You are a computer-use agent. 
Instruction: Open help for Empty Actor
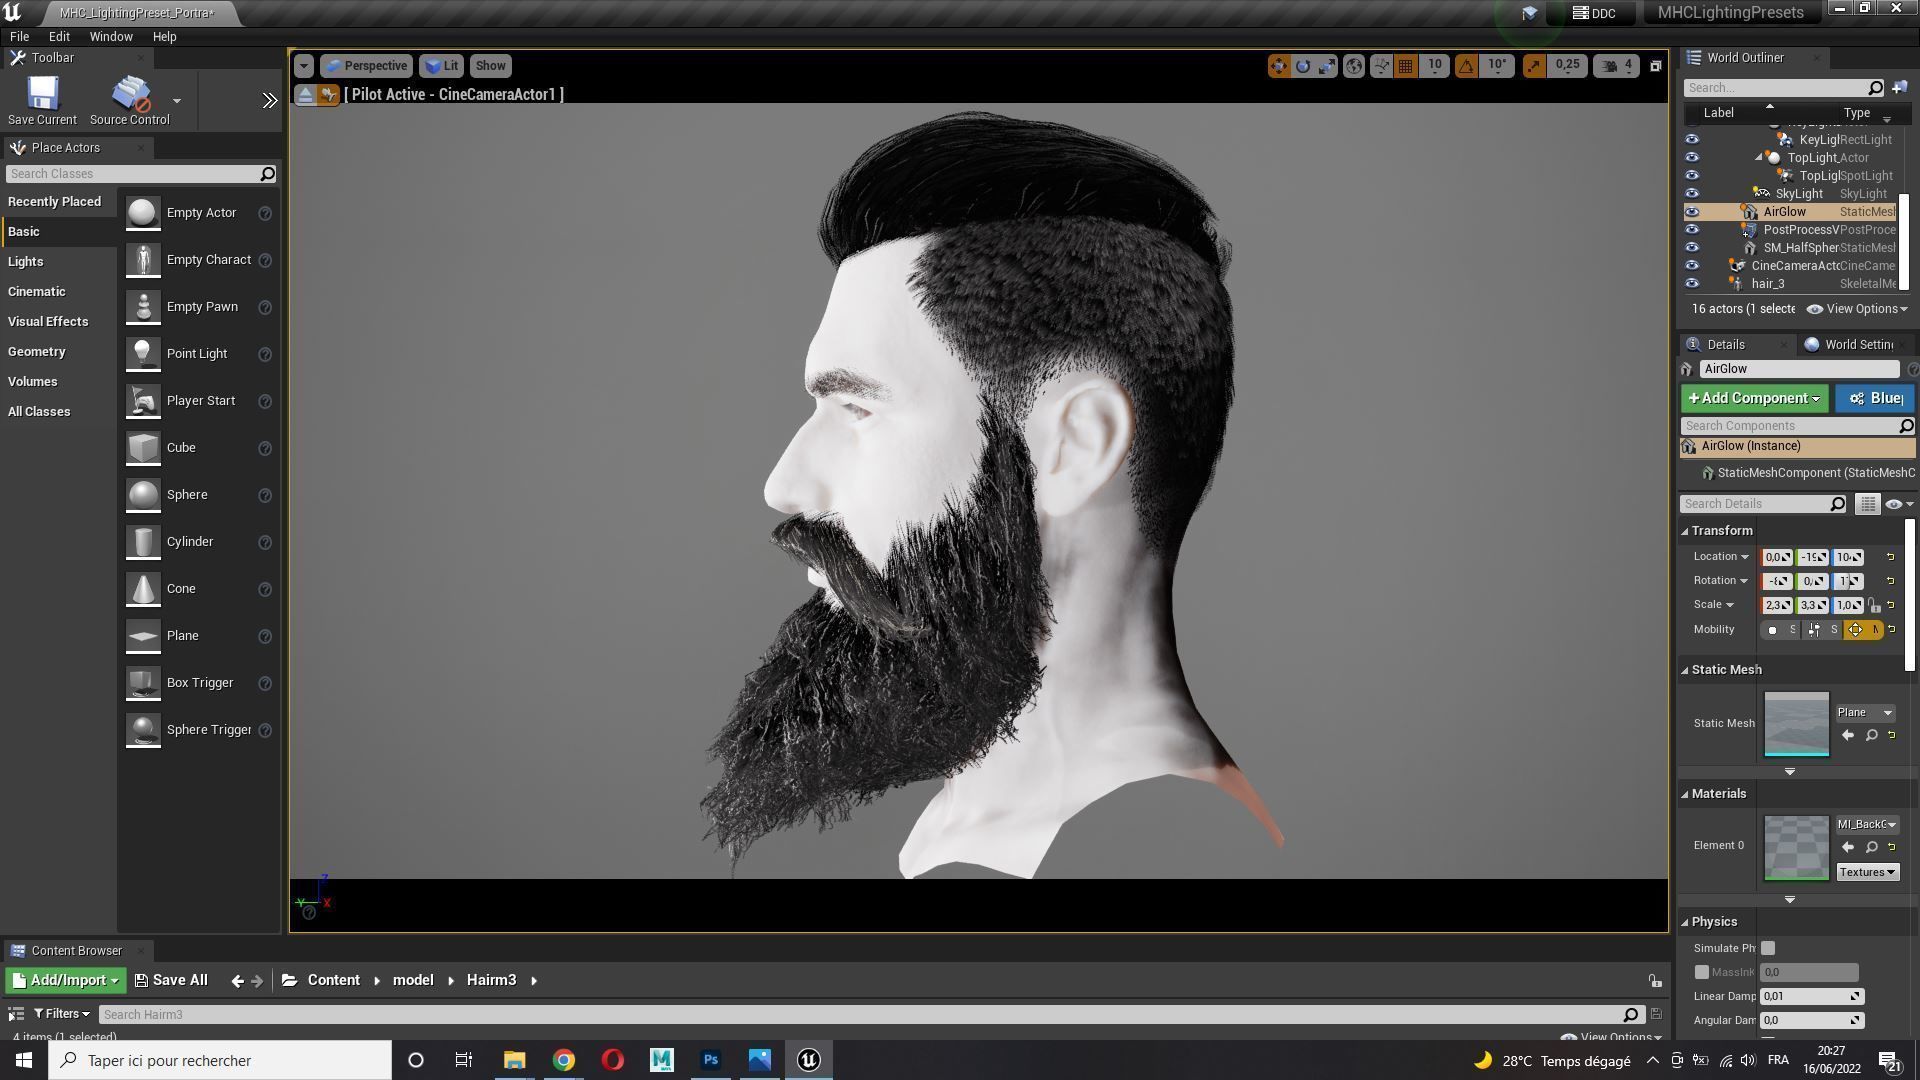pos(265,213)
